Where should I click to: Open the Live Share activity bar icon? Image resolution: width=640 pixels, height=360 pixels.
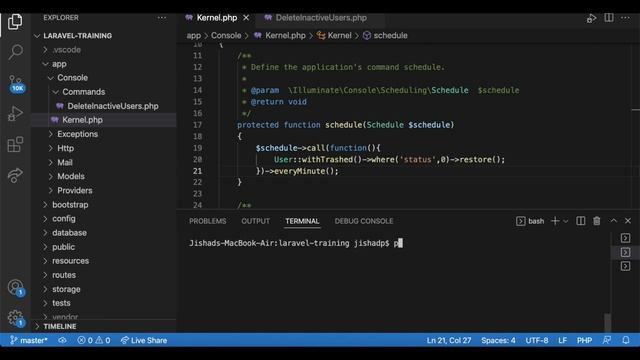pyautogui.click(x=15, y=175)
